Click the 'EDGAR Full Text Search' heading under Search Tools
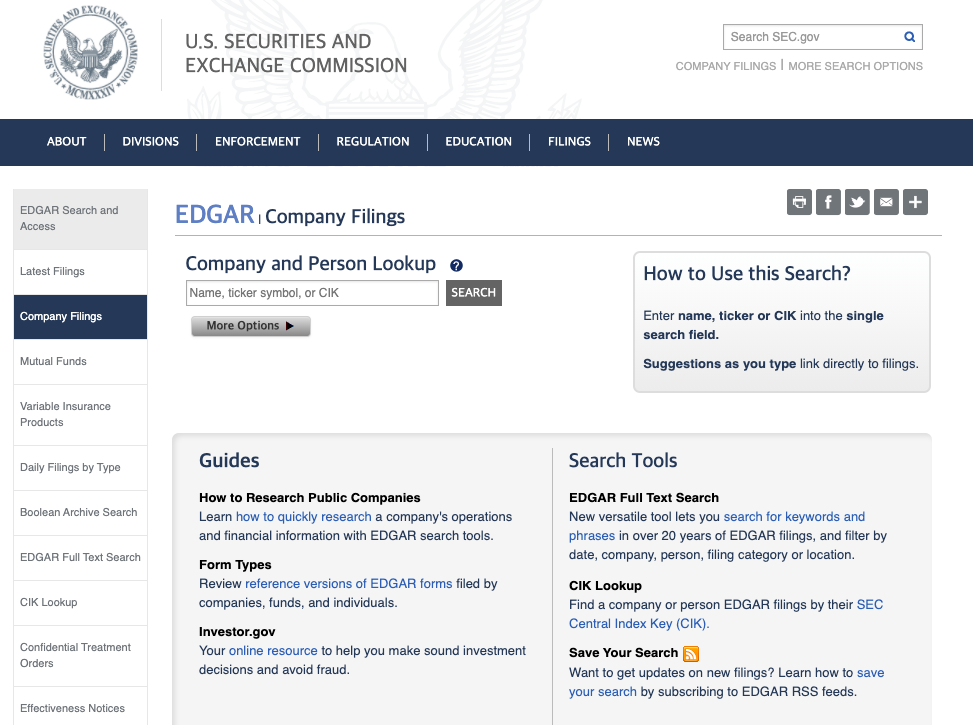The height and width of the screenshot is (725, 973). tap(644, 498)
